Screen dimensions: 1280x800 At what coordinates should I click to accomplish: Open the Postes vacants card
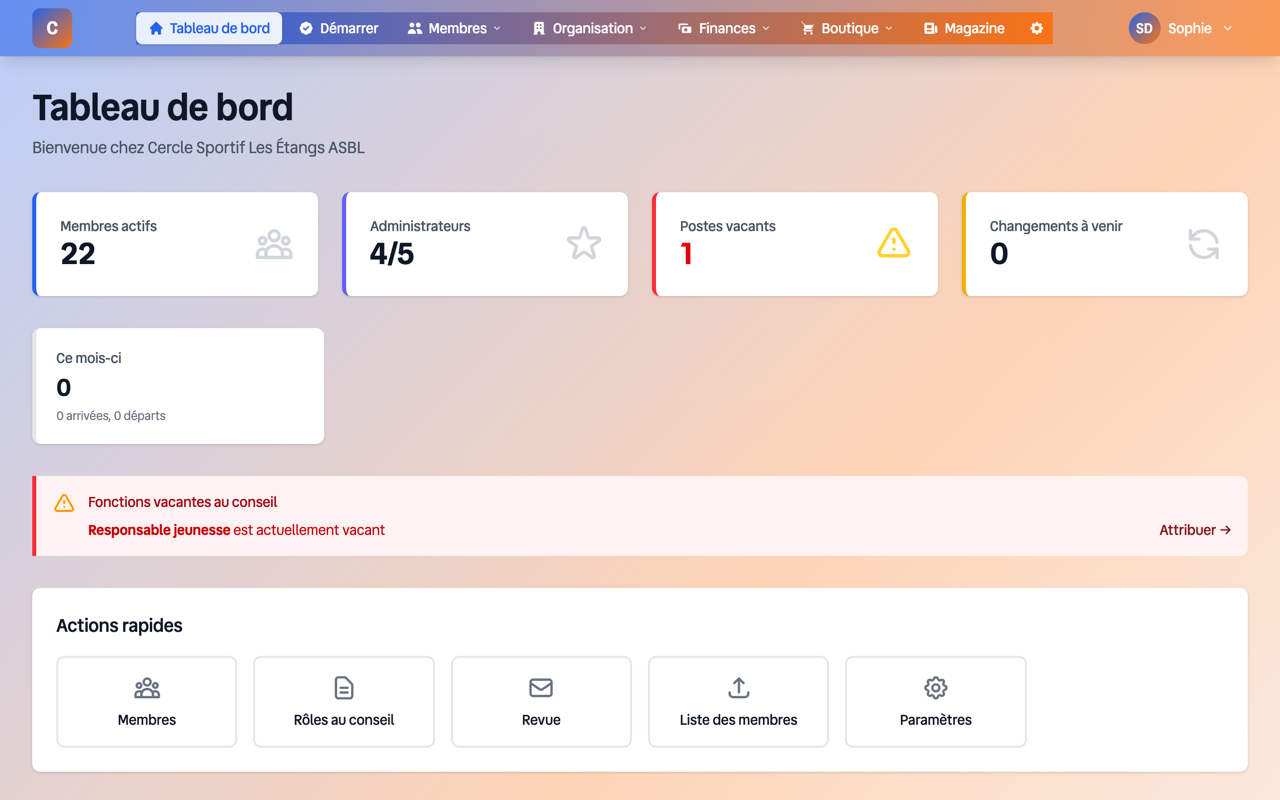[795, 244]
